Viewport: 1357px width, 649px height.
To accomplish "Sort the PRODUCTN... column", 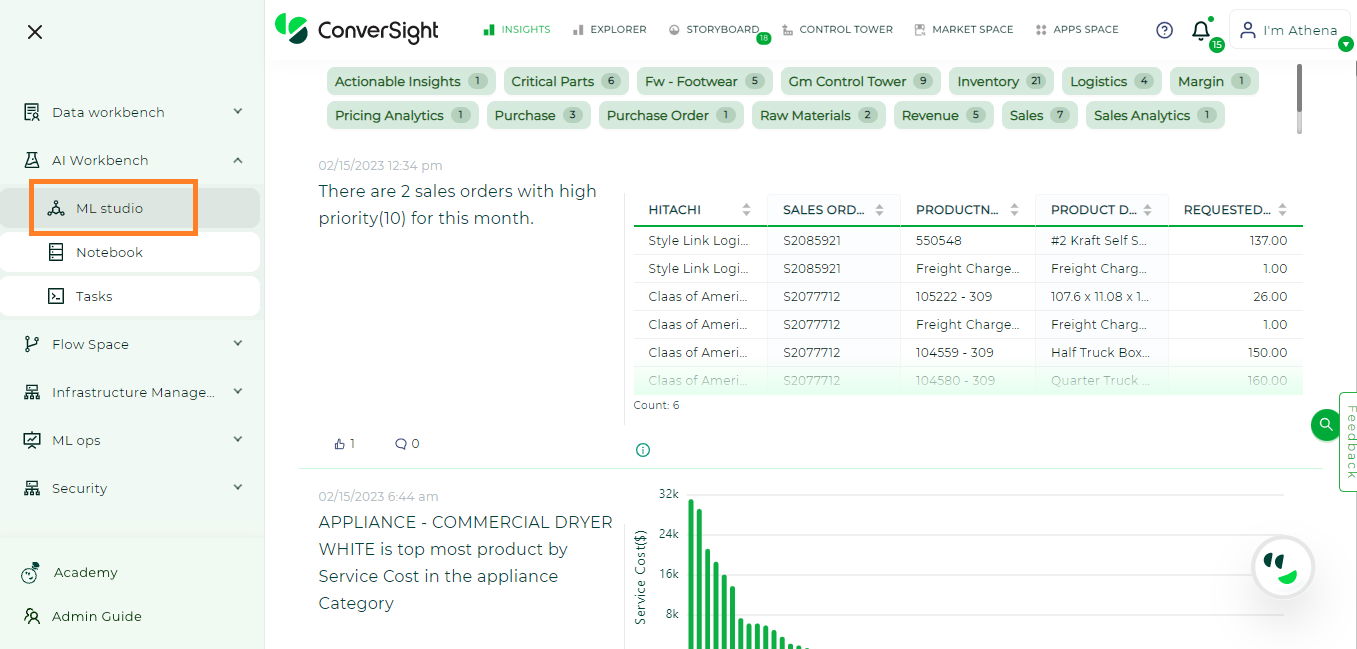I will [1014, 210].
